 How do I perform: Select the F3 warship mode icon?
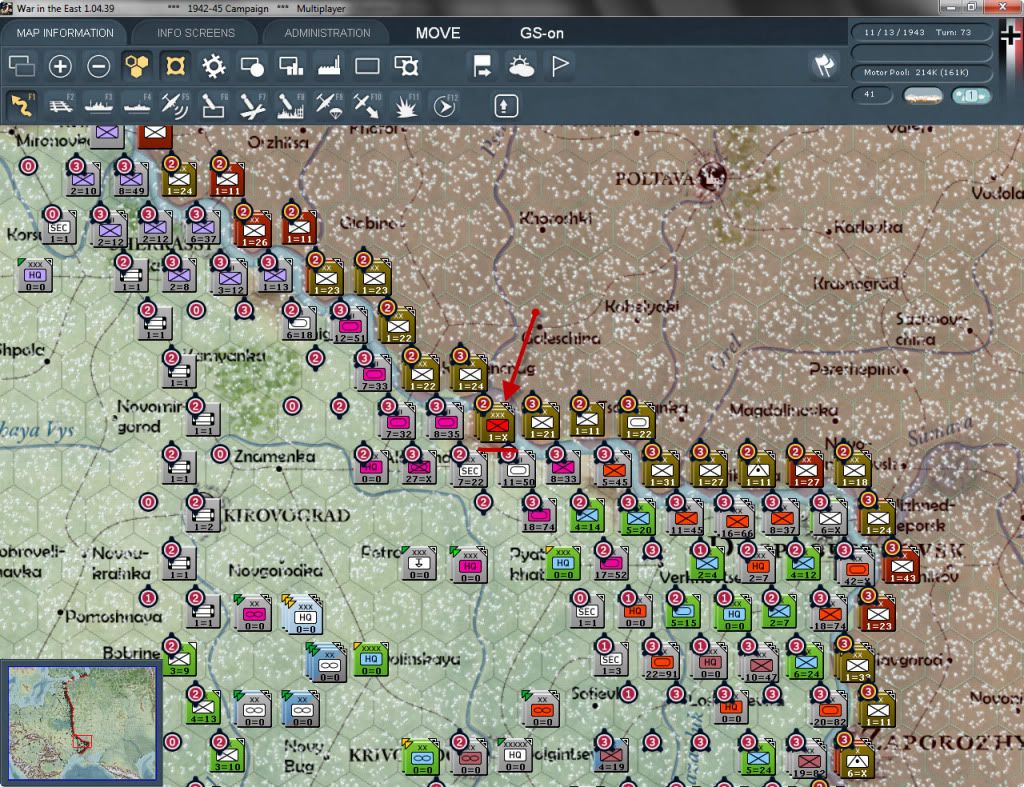pos(99,105)
